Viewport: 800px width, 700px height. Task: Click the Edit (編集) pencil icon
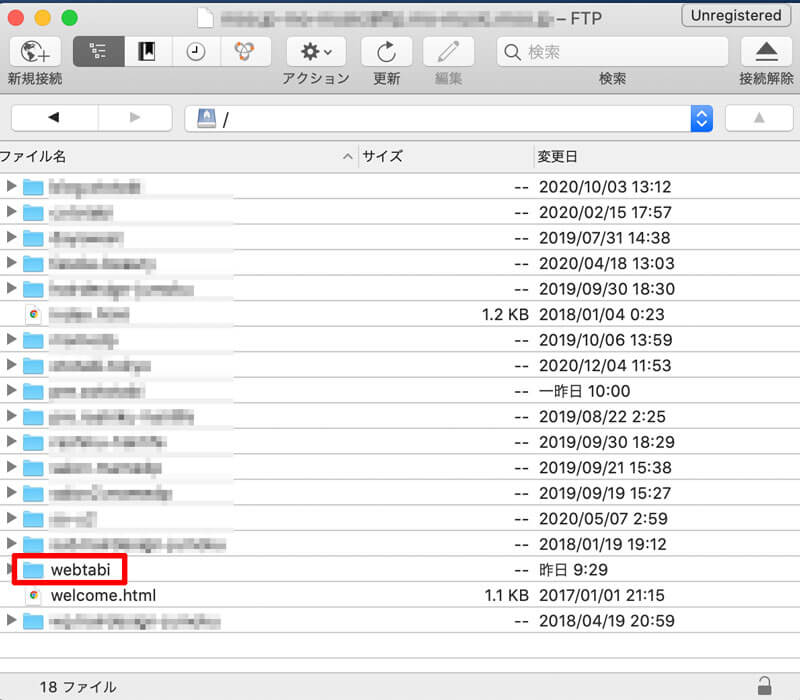click(x=449, y=52)
